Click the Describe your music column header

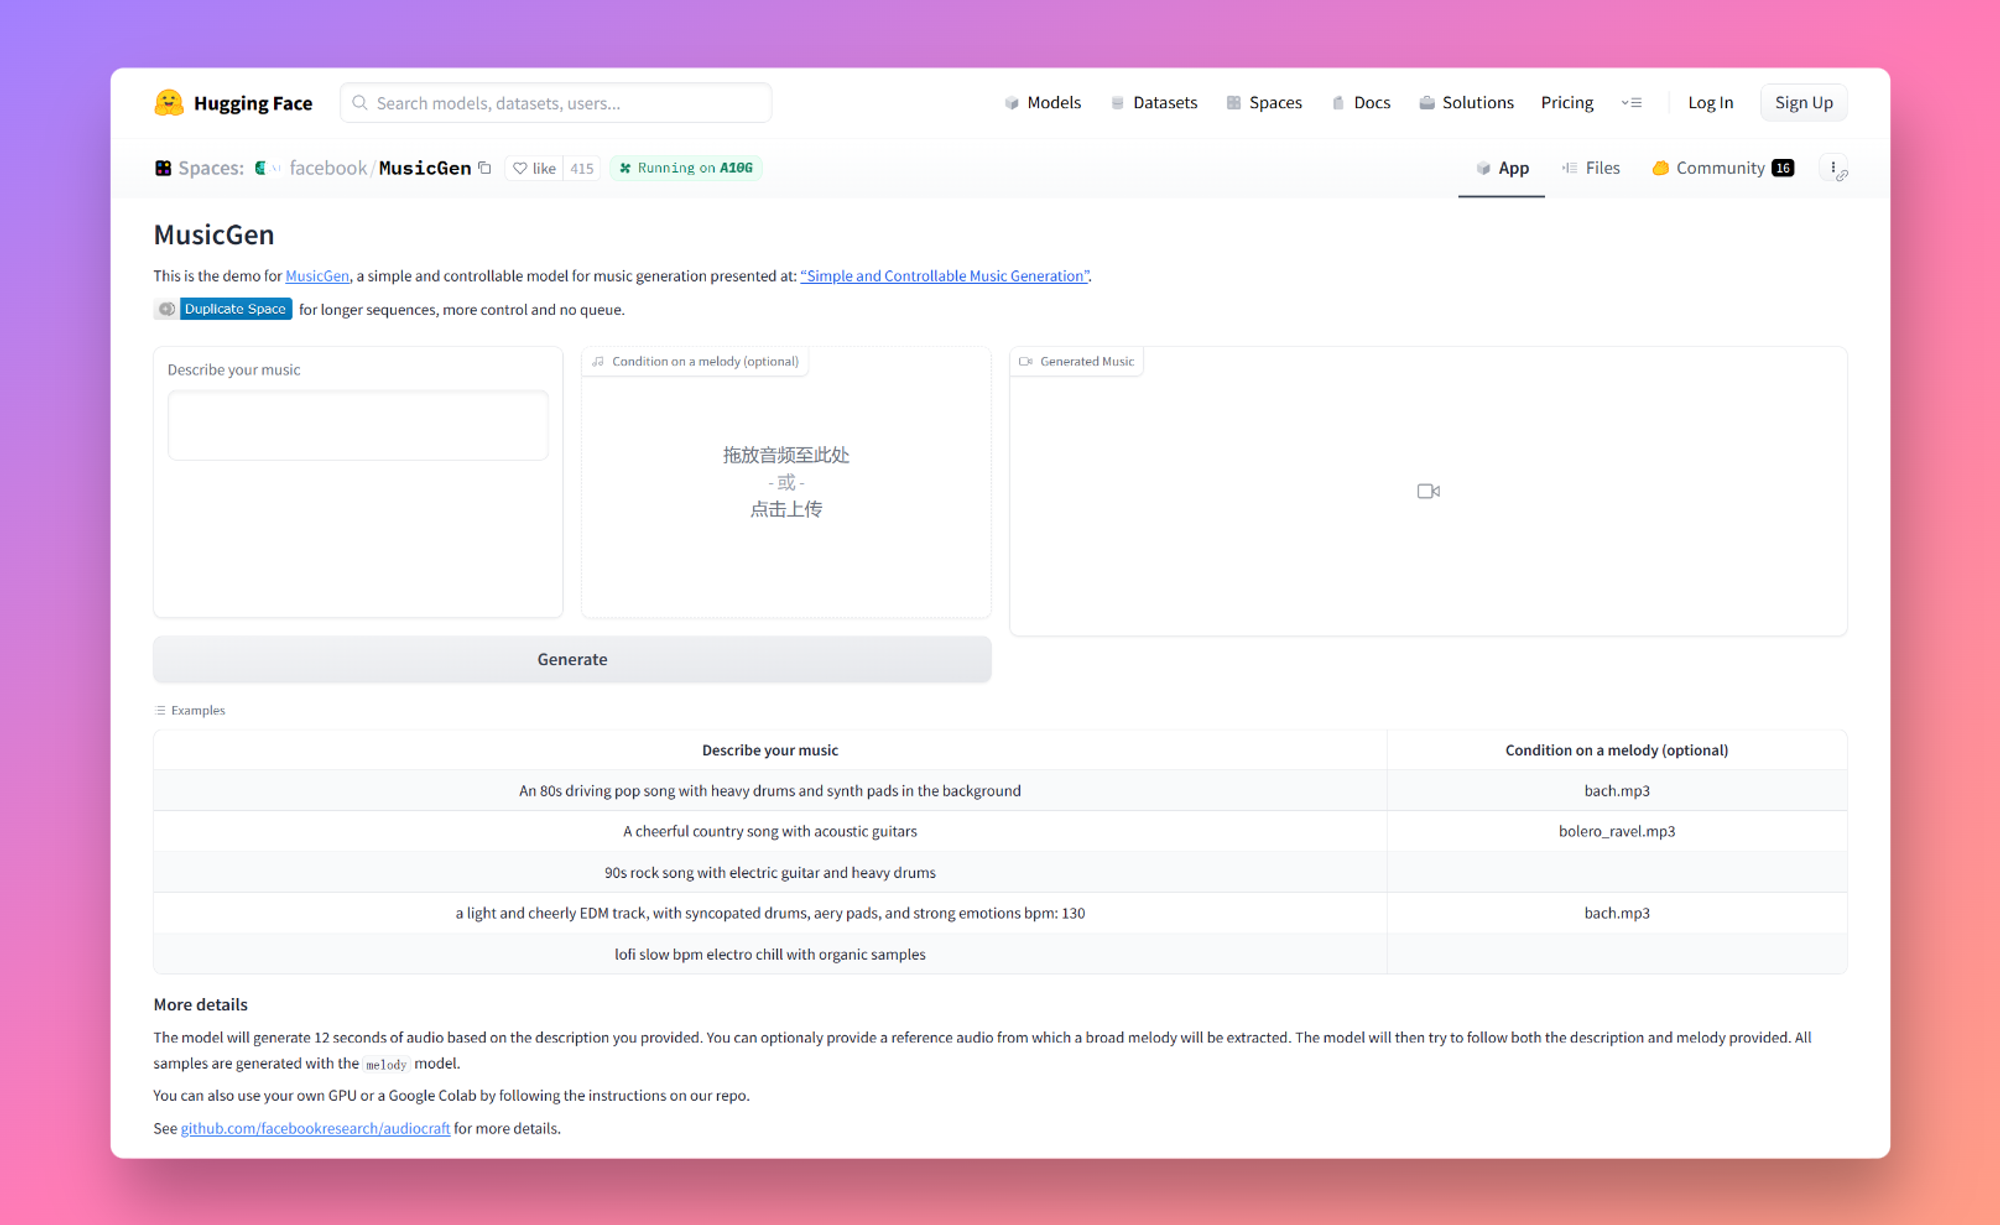click(770, 750)
